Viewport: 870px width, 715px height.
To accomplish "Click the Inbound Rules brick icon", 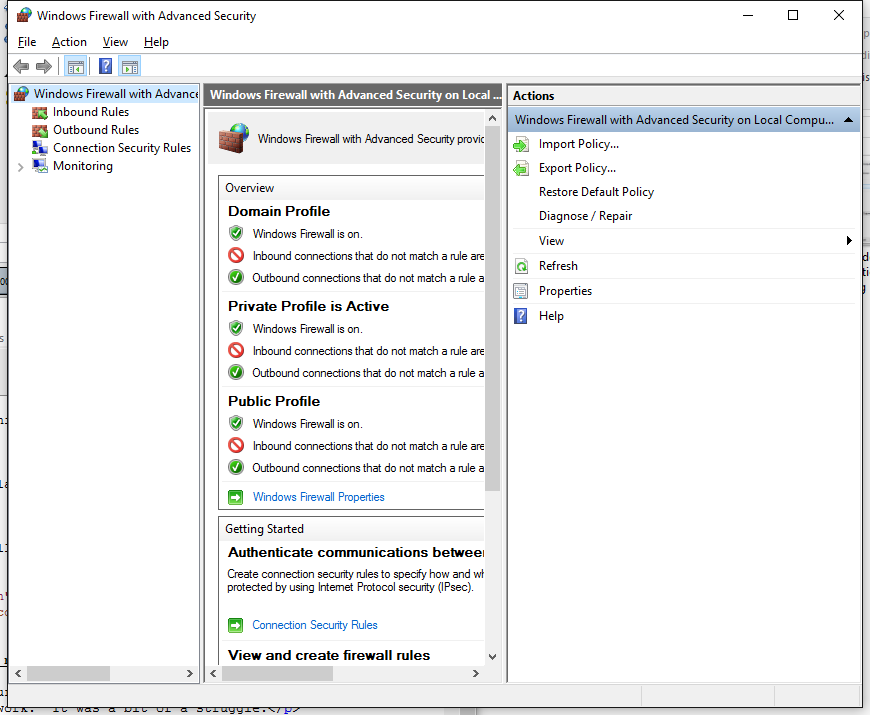I will pos(39,113).
